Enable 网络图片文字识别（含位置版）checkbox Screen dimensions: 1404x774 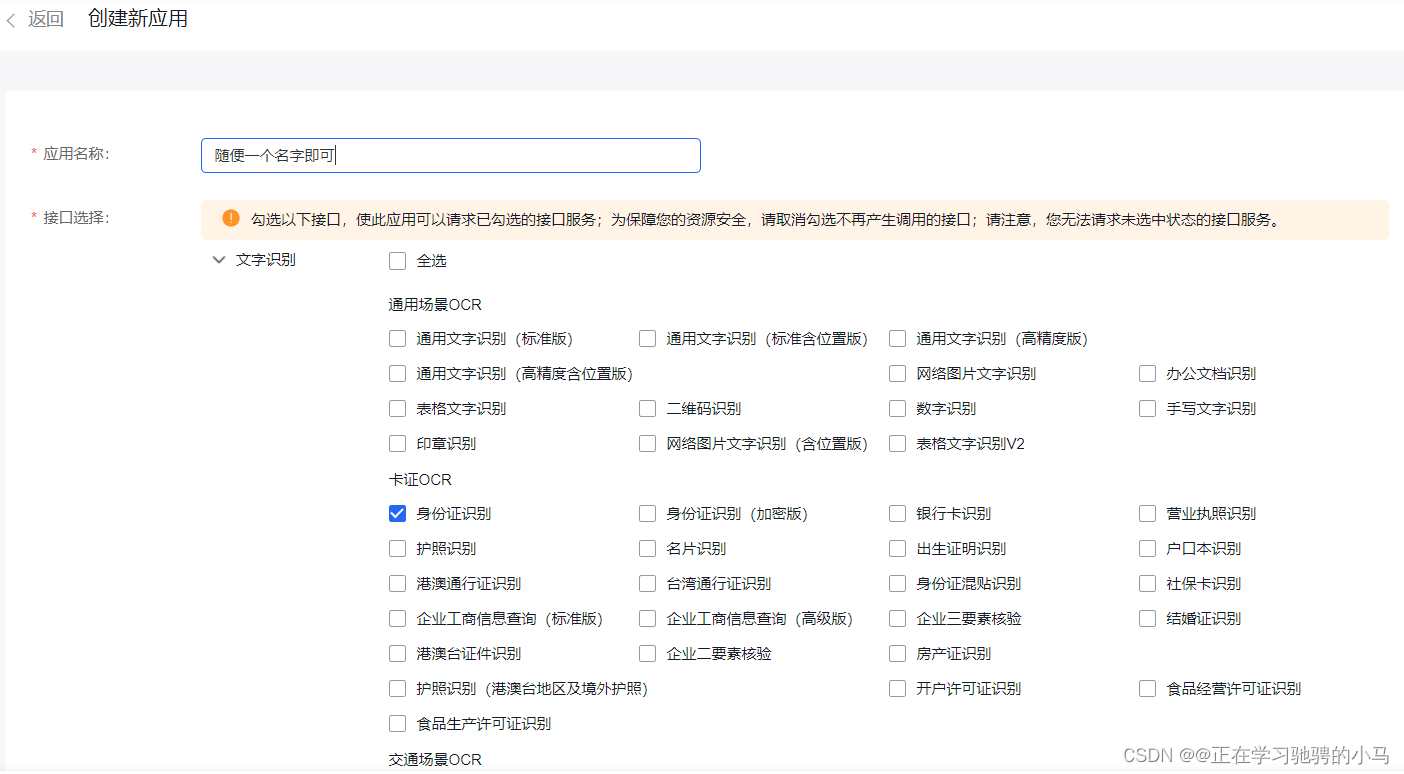647,444
